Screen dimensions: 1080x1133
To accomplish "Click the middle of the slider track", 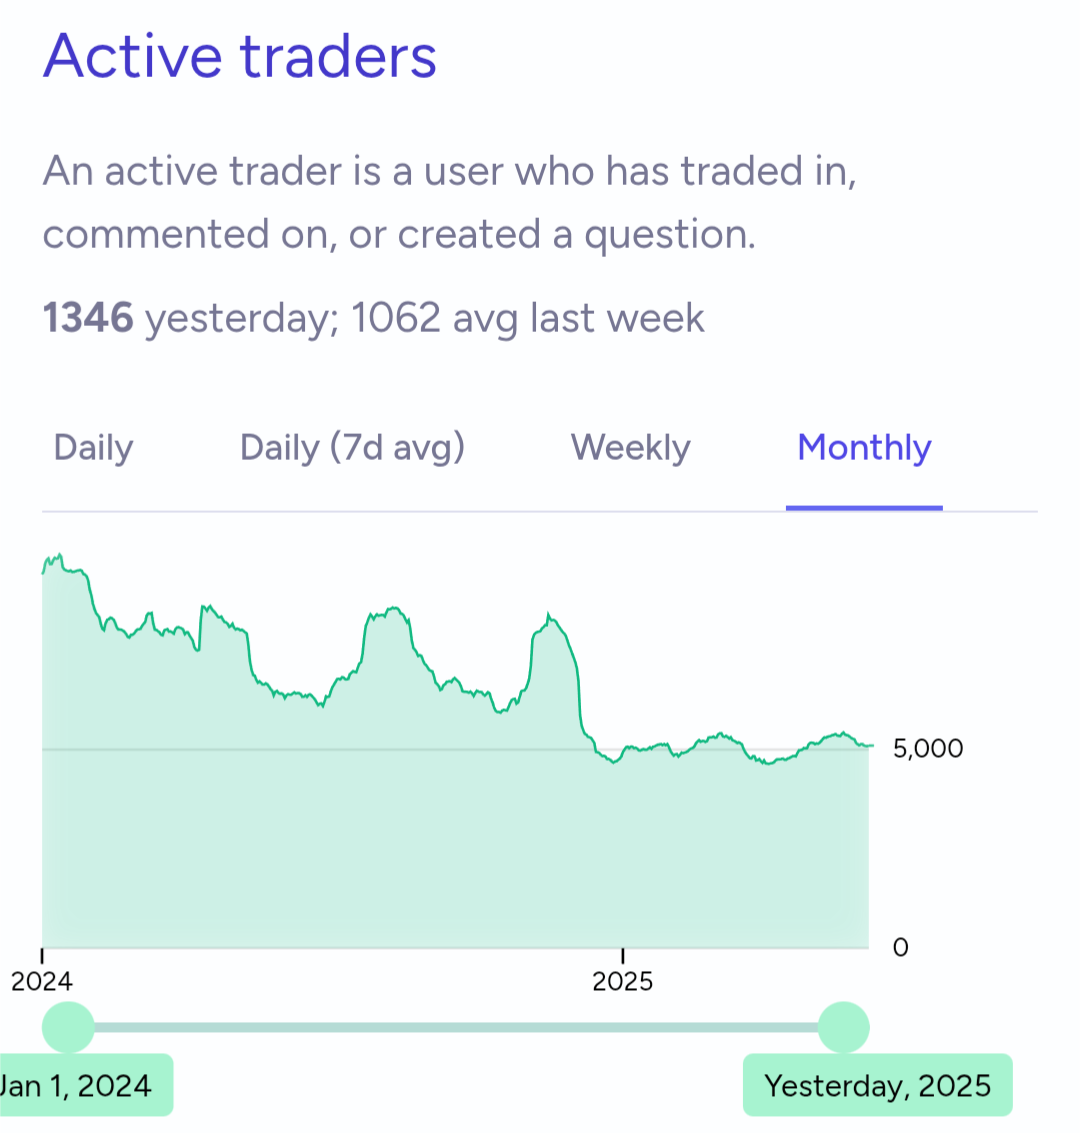I will (456, 1028).
